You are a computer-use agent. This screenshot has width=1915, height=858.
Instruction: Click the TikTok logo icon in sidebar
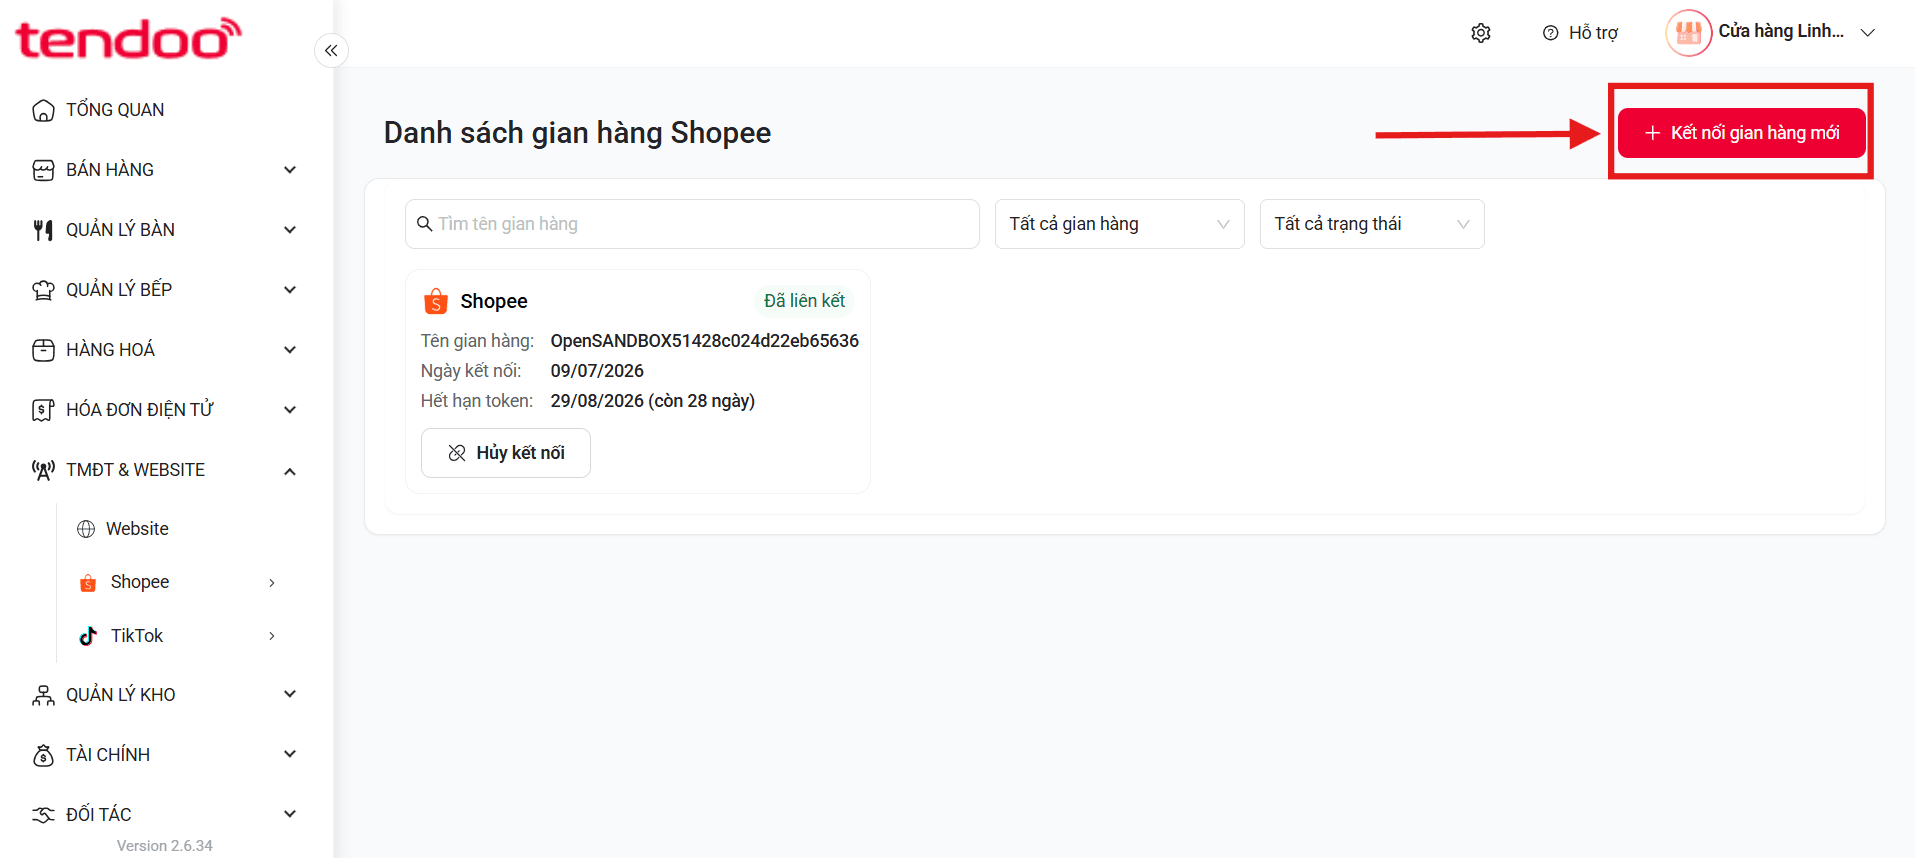pos(88,636)
